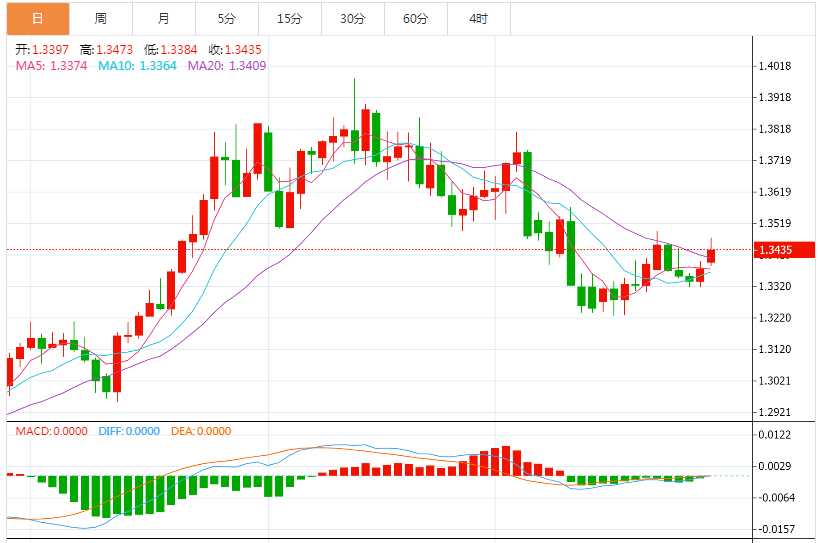Click the 1.3619 price axis label
This screenshot has height=543, width=818.
point(775,192)
